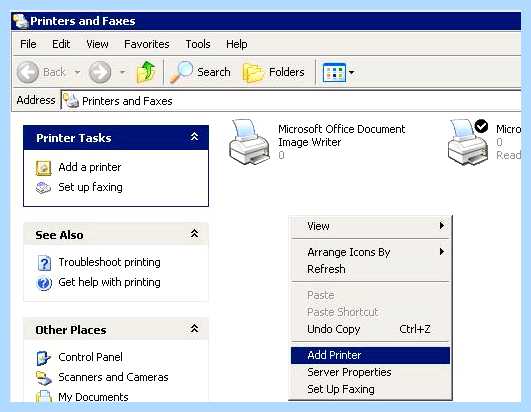Click the Scanners and Cameras icon
The height and width of the screenshot is (412, 531).
44,378
